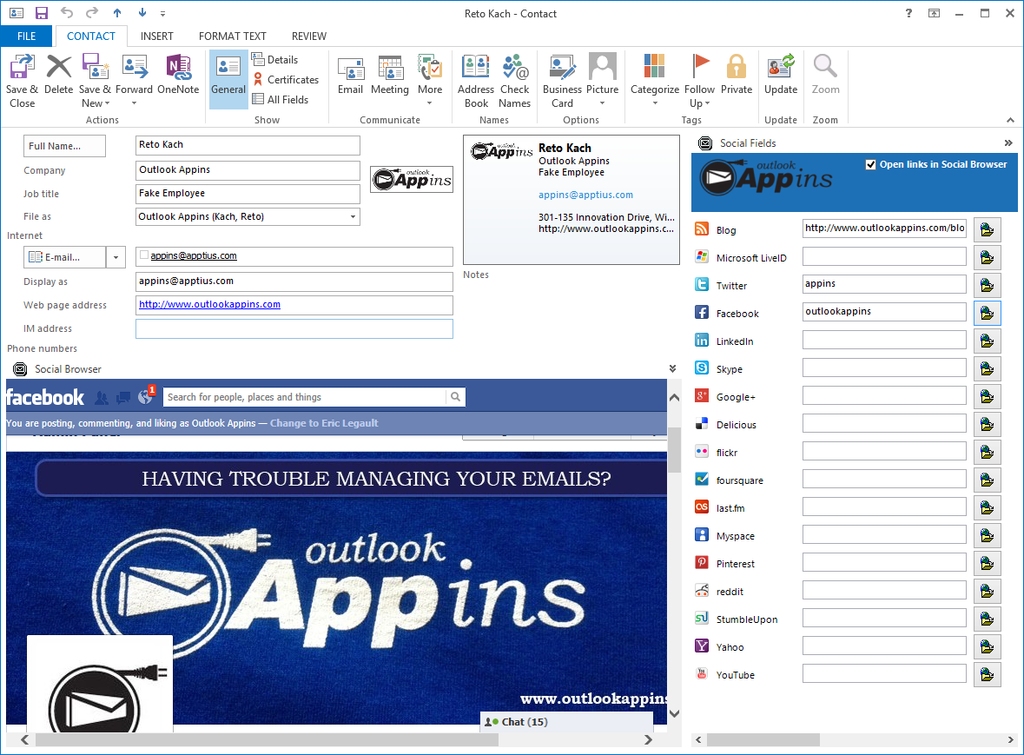Image resolution: width=1024 pixels, height=755 pixels.
Task: Click the Job title field
Action: [x=248, y=193]
